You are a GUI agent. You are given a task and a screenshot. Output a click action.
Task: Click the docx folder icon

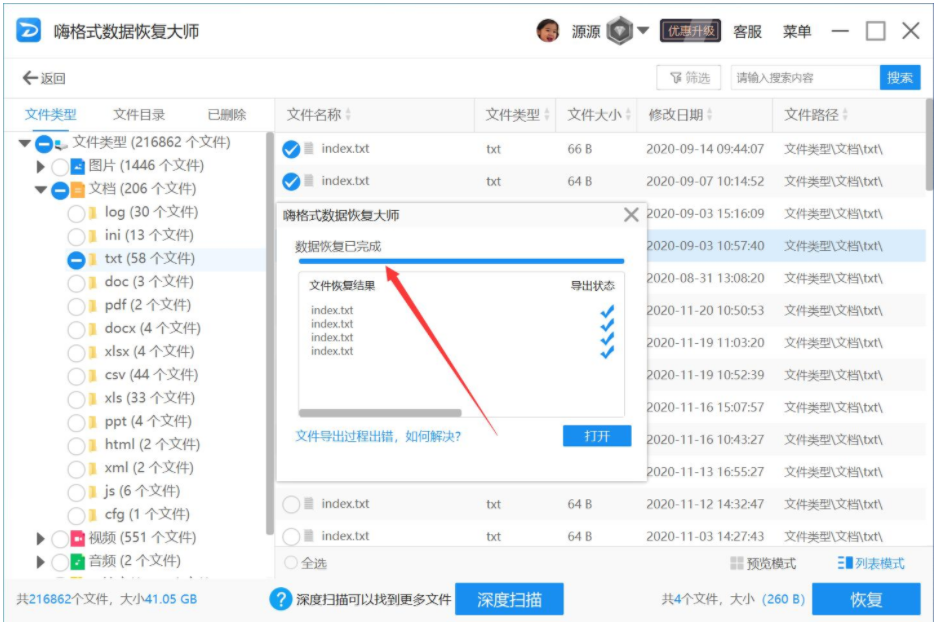point(93,329)
